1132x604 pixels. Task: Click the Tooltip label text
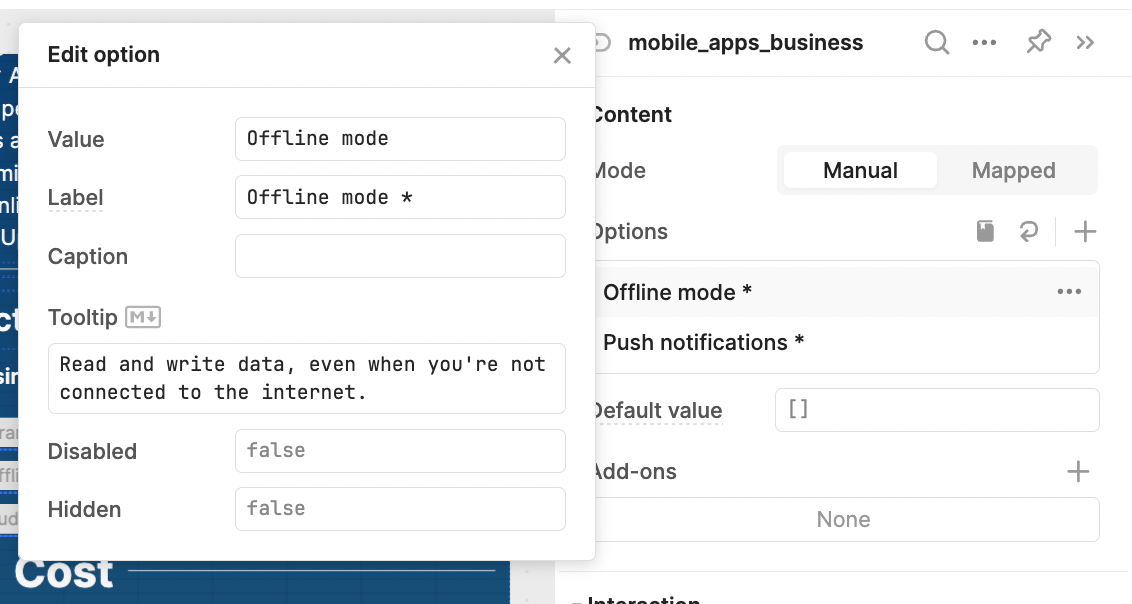pyautogui.click(x=82, y=318)
